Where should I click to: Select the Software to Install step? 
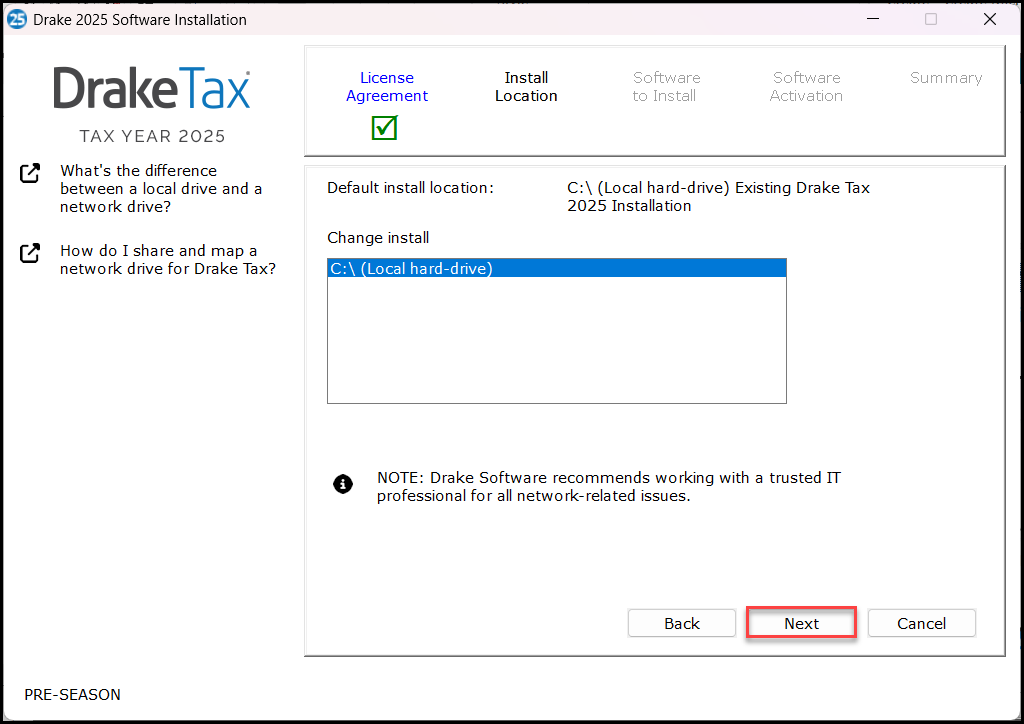tap(666, 86)
